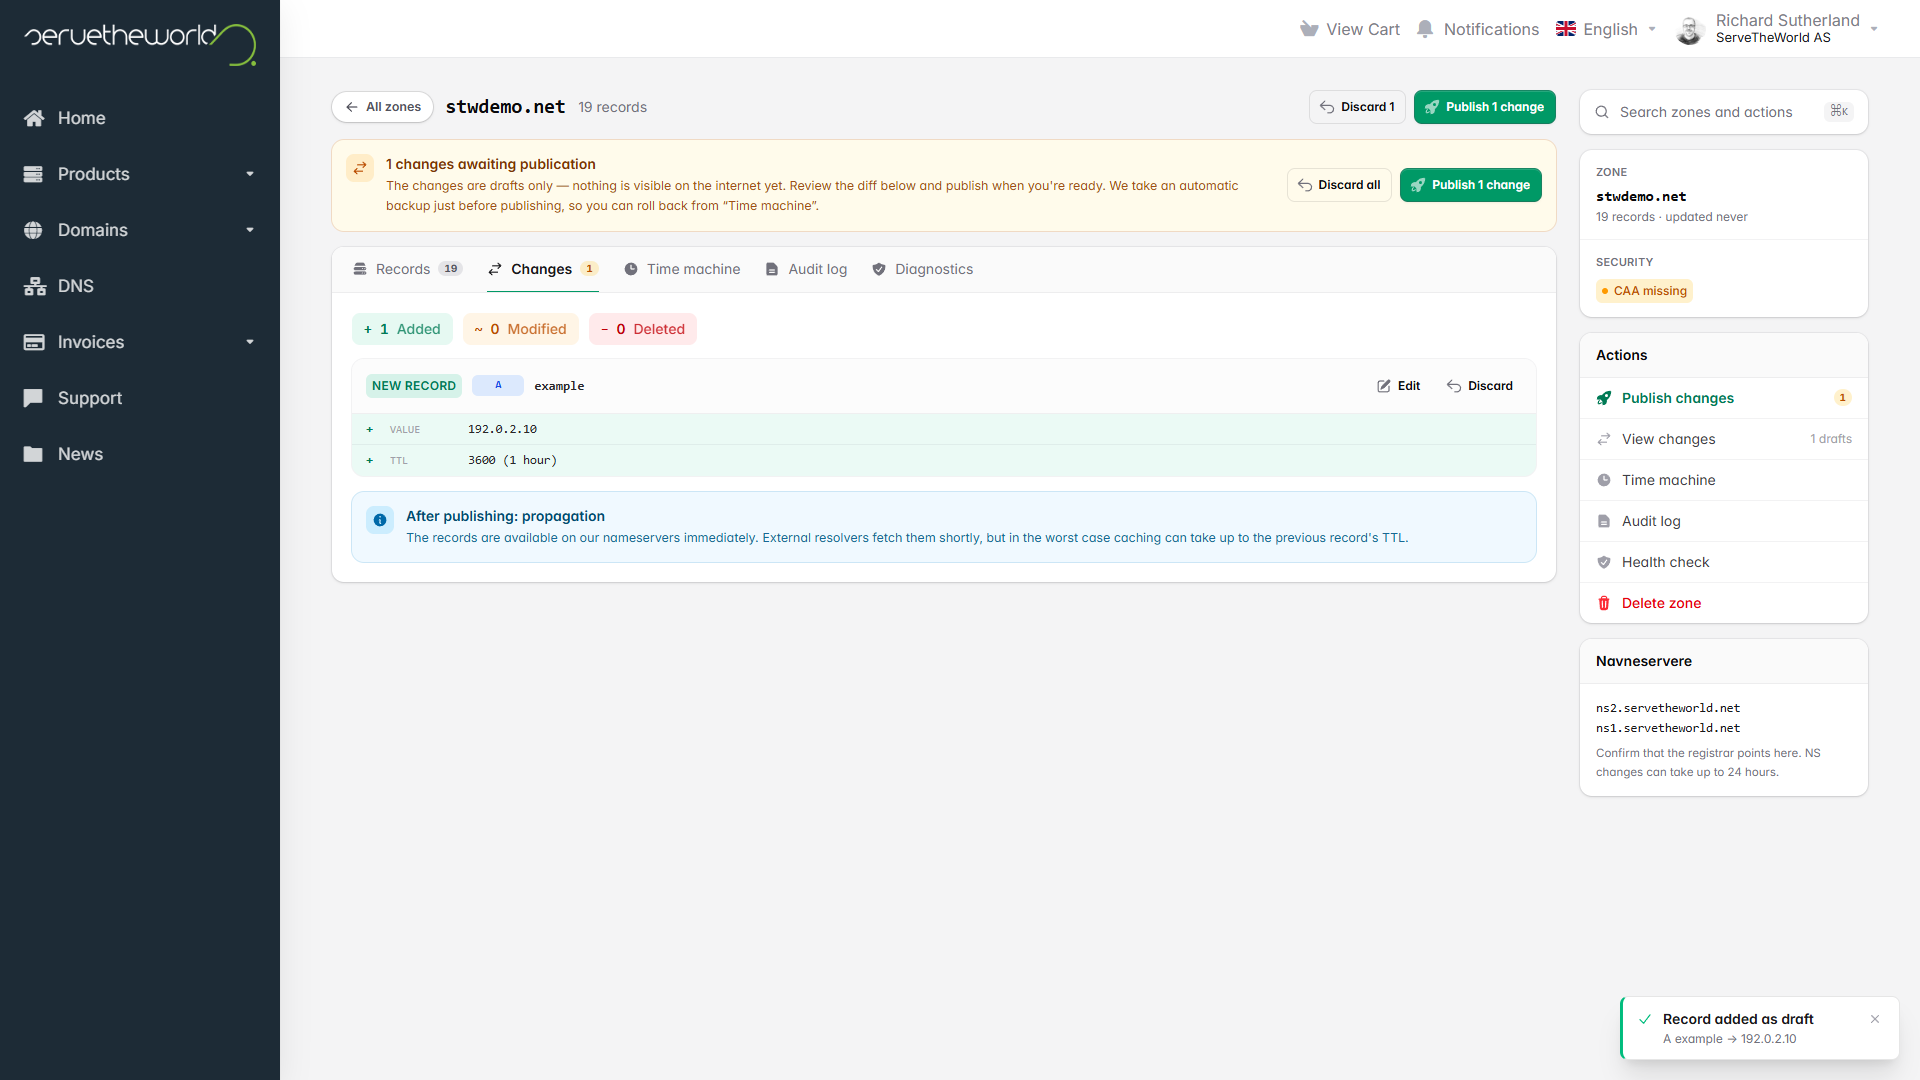Click Richard Sutherland's avatar picture

coord(1690,30)
